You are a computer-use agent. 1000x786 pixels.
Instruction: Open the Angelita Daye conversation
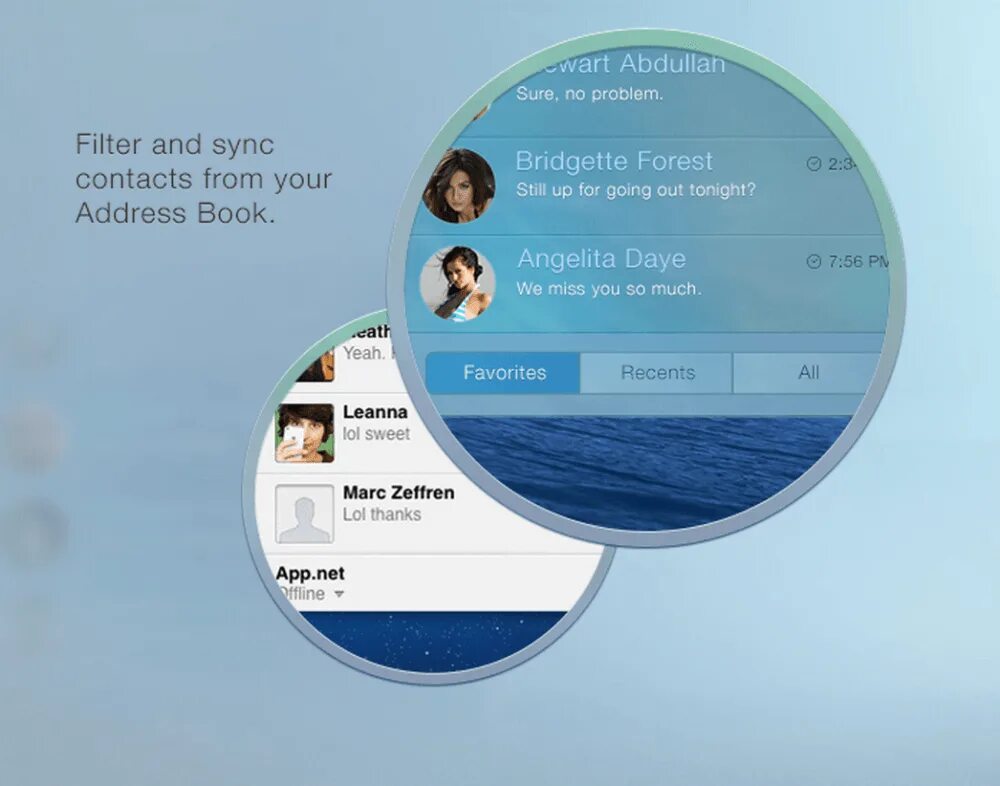tap(647, 283)
